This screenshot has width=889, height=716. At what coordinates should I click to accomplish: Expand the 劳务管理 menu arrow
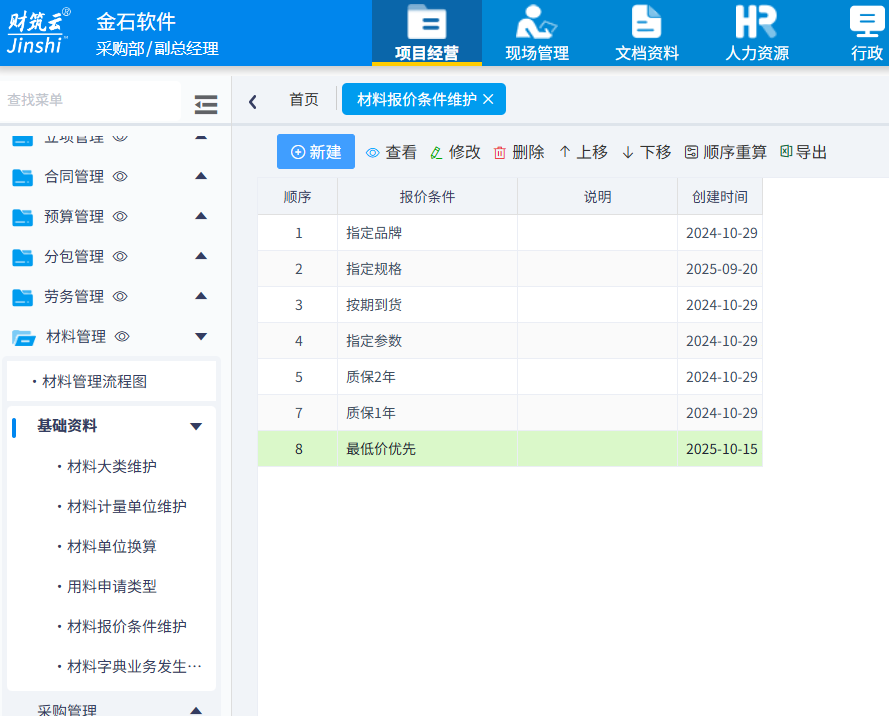(x=201, y=296)
